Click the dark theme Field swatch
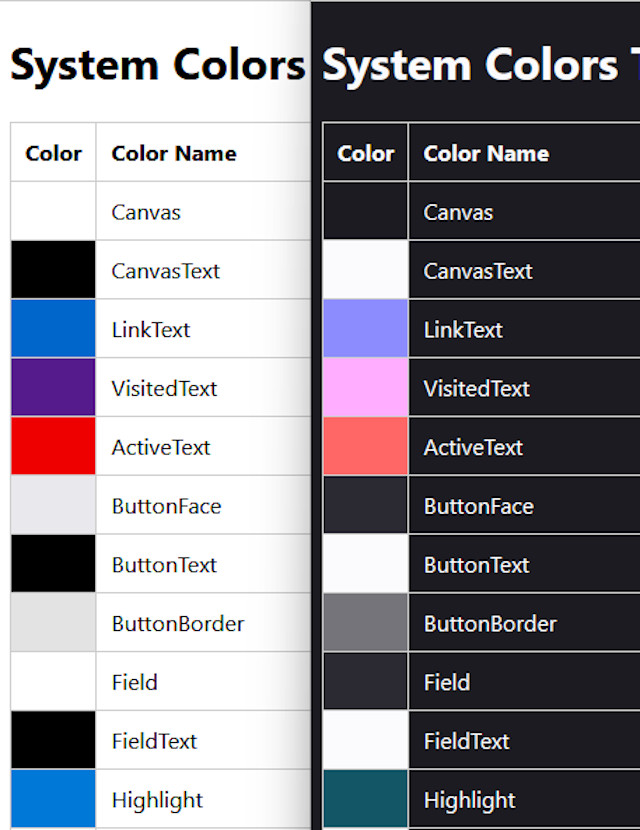This screenshot has height=830, width=640. [366, 681]
